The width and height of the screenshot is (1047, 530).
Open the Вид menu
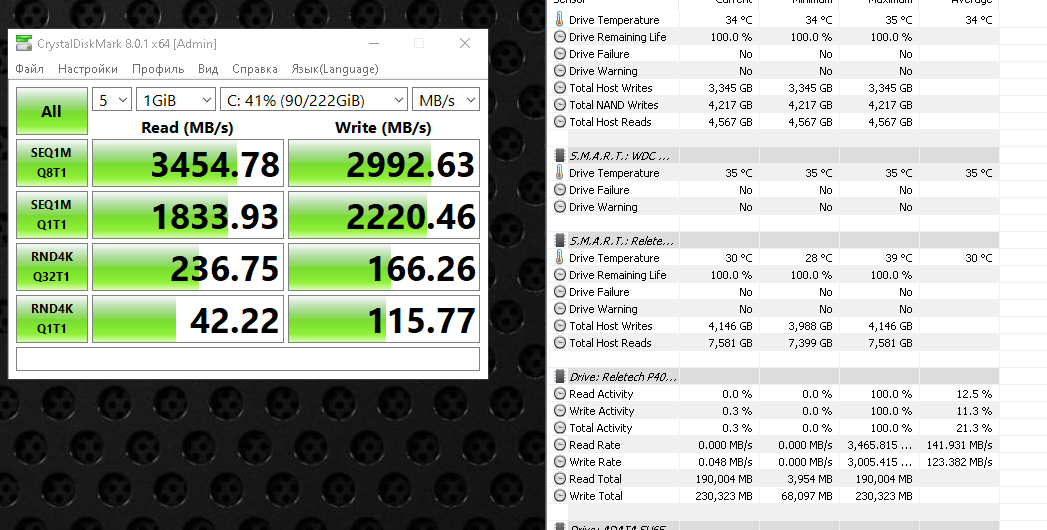coord(208,69)
